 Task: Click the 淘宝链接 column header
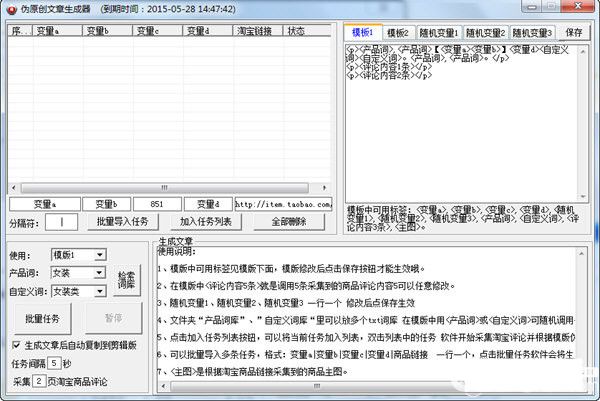[x=258, y=31]
